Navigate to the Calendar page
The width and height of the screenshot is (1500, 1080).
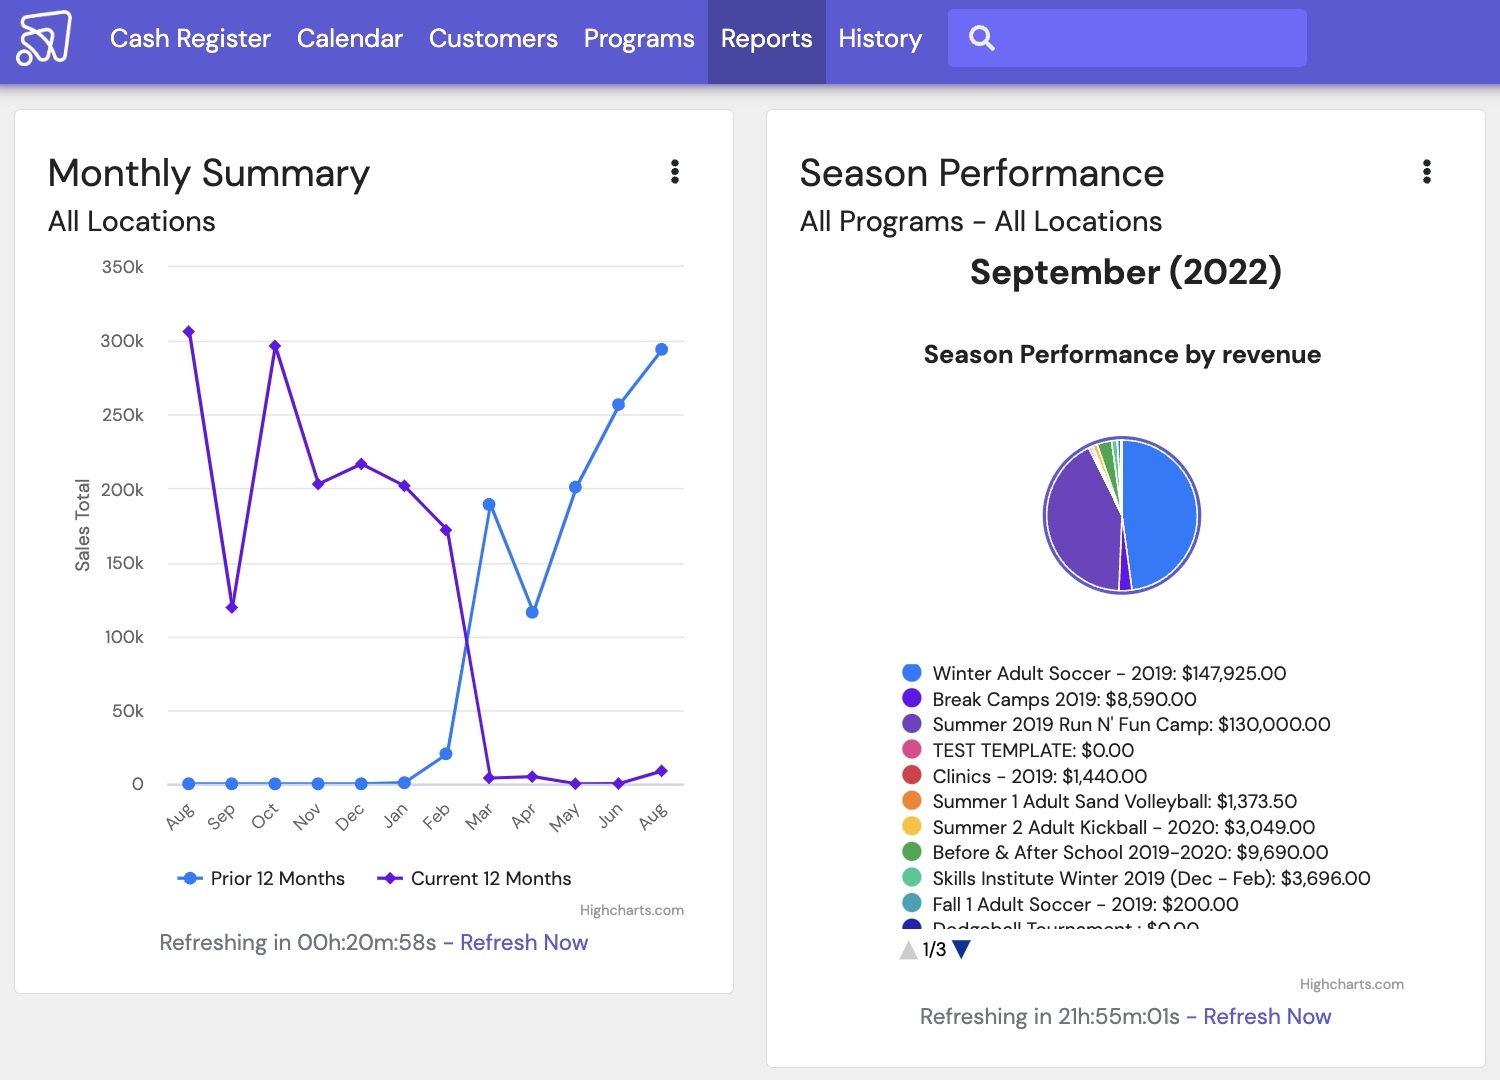(x=349, y=38)
